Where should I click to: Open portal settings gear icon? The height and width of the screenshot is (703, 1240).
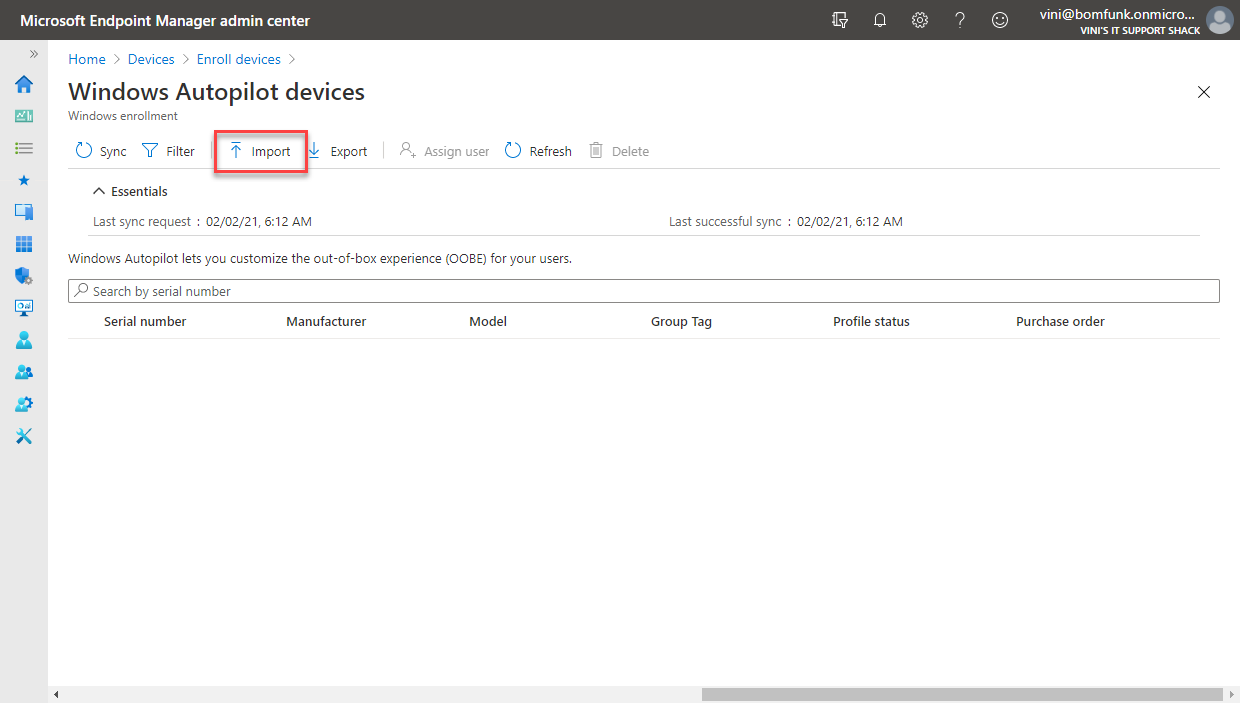point(920,20)
